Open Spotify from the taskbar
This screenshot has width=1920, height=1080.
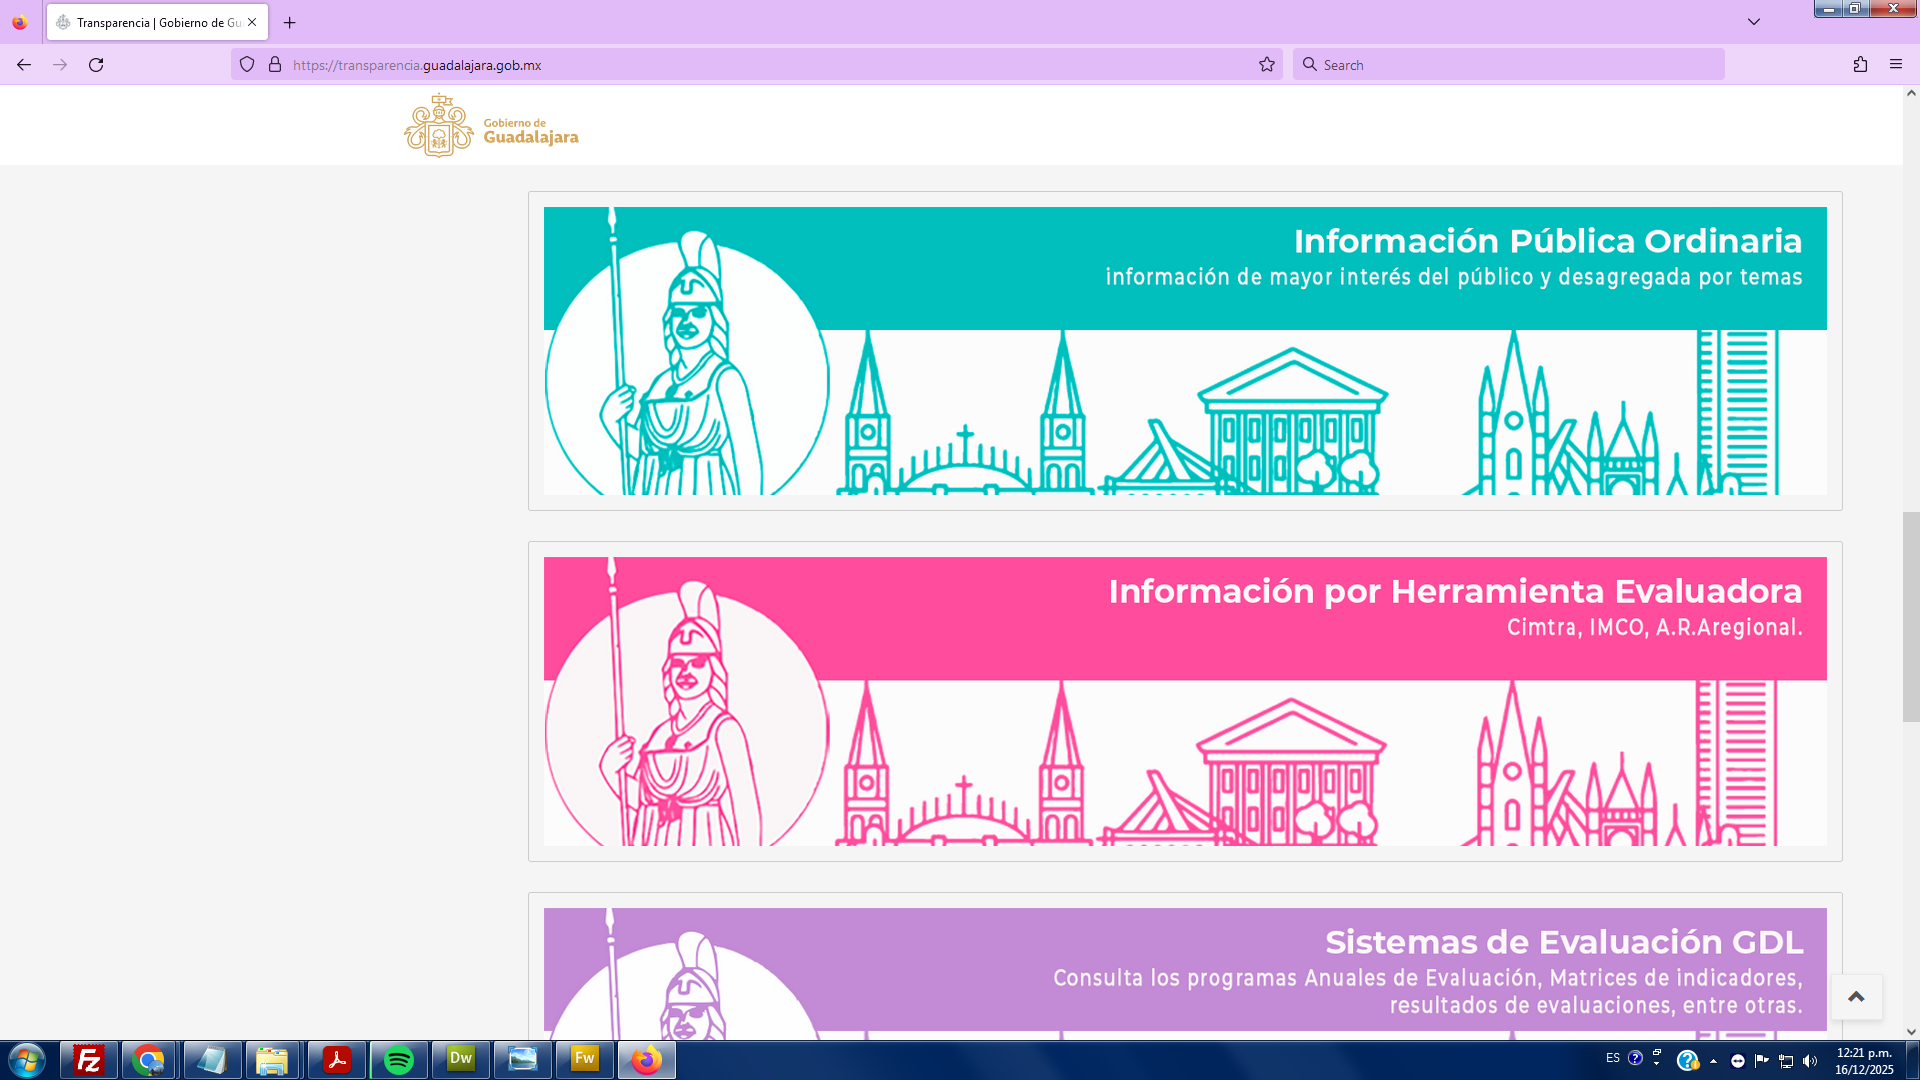[x=398, y=1060]
